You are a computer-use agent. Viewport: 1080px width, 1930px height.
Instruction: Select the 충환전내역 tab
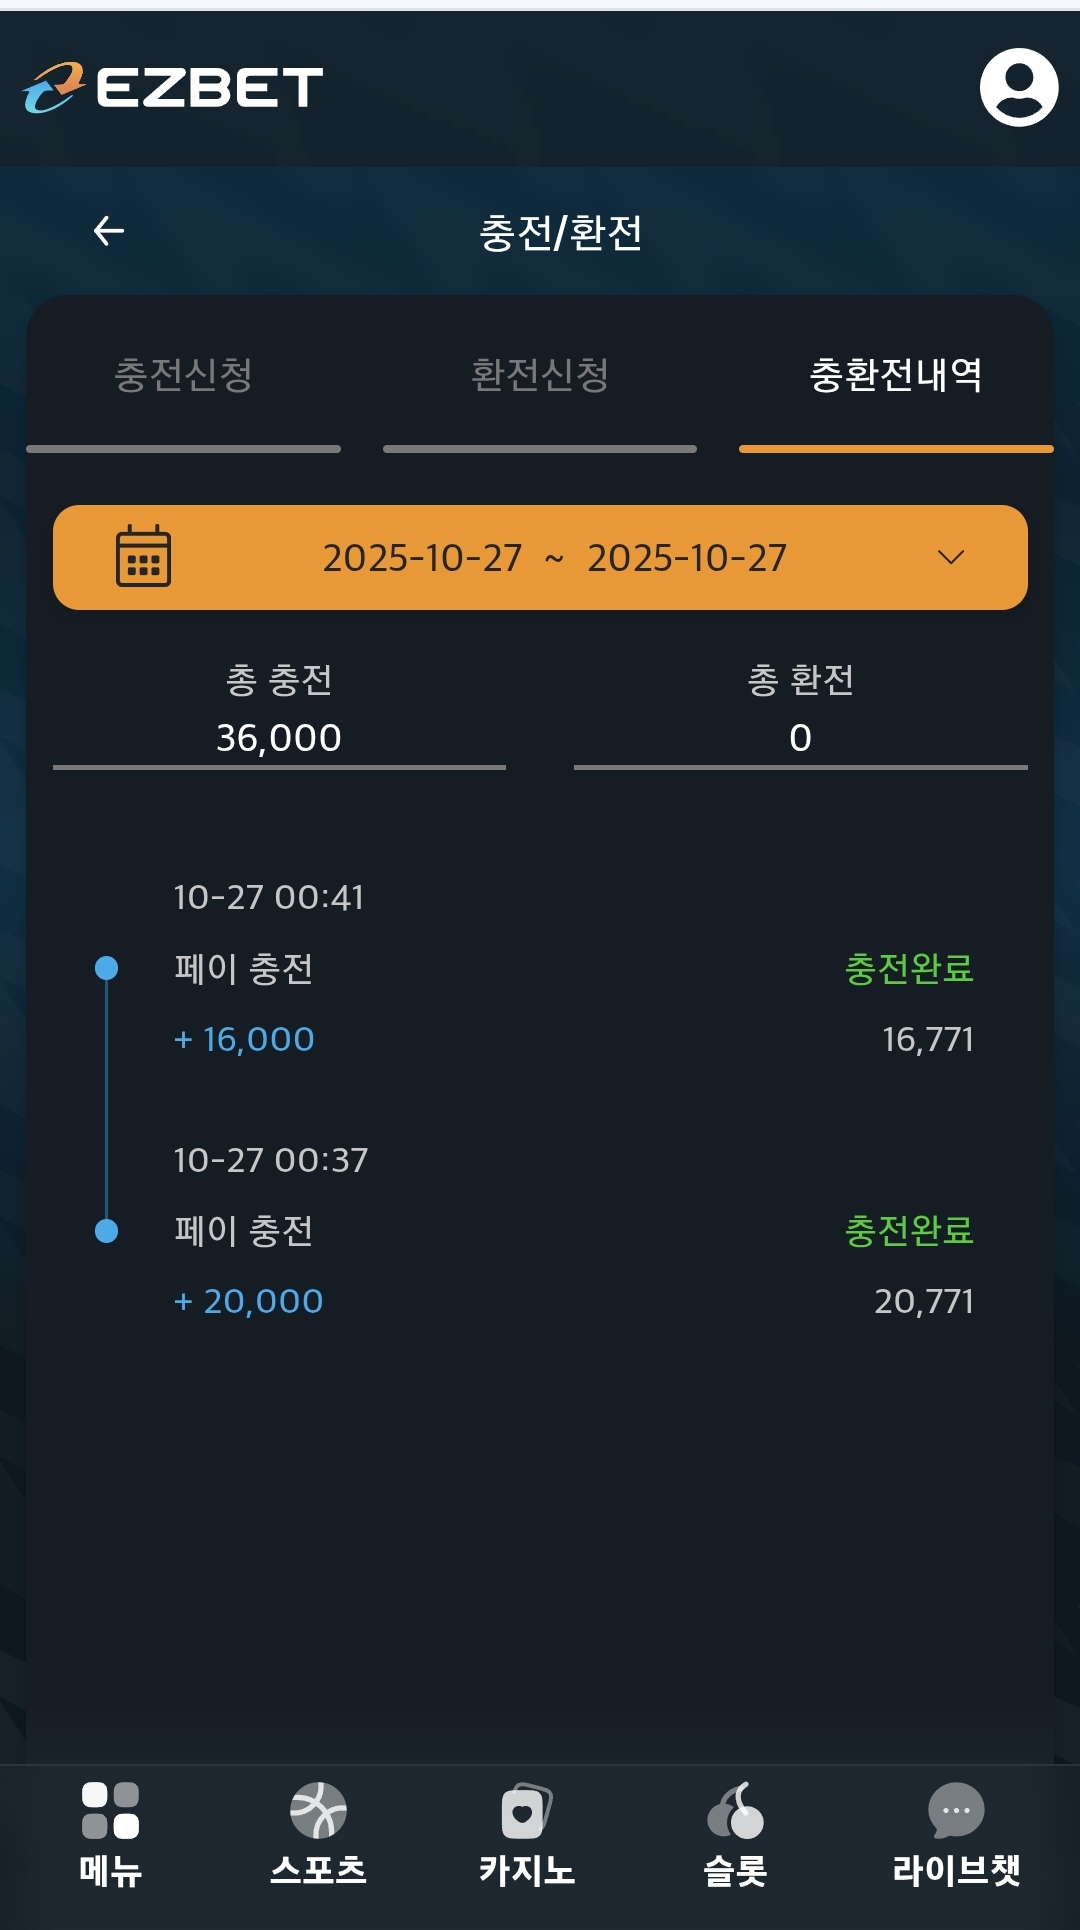(x=895, y=376)
